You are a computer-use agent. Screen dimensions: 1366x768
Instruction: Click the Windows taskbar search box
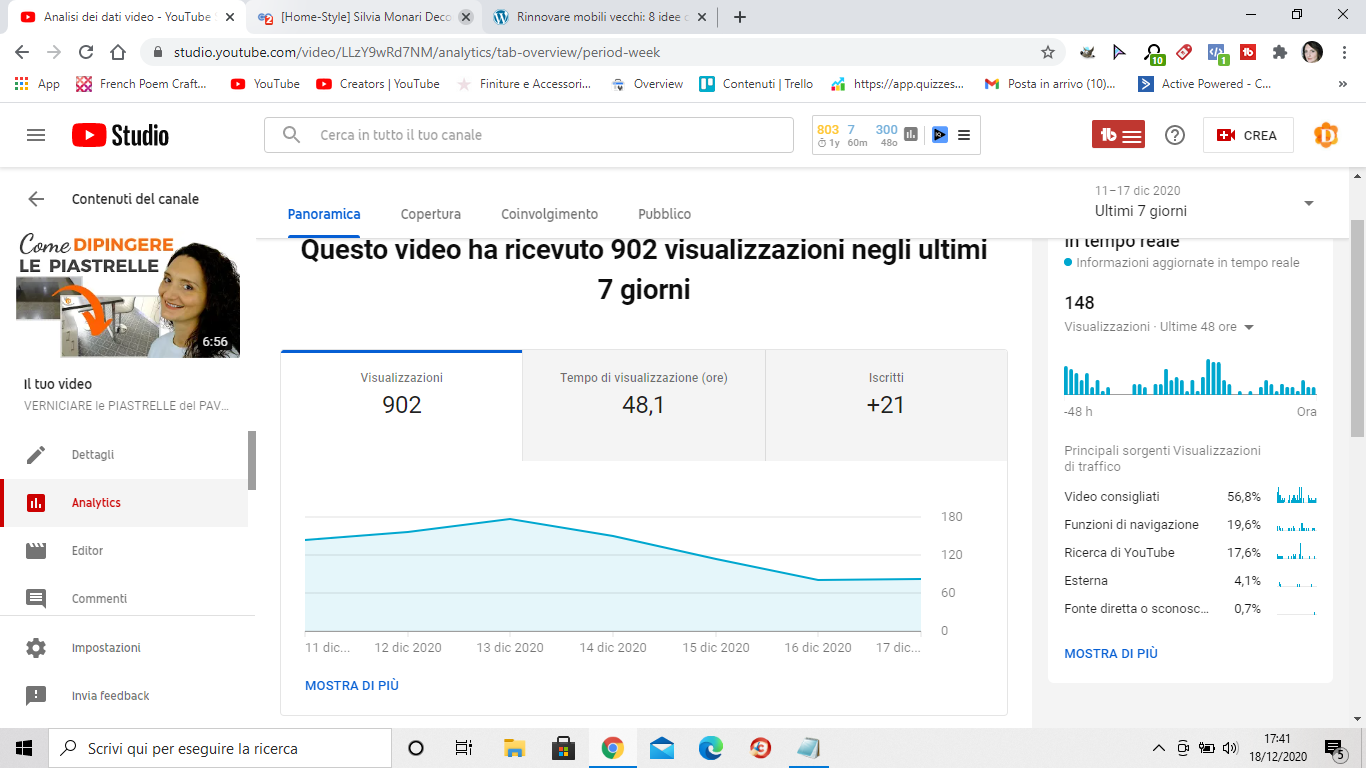(220, 748)
